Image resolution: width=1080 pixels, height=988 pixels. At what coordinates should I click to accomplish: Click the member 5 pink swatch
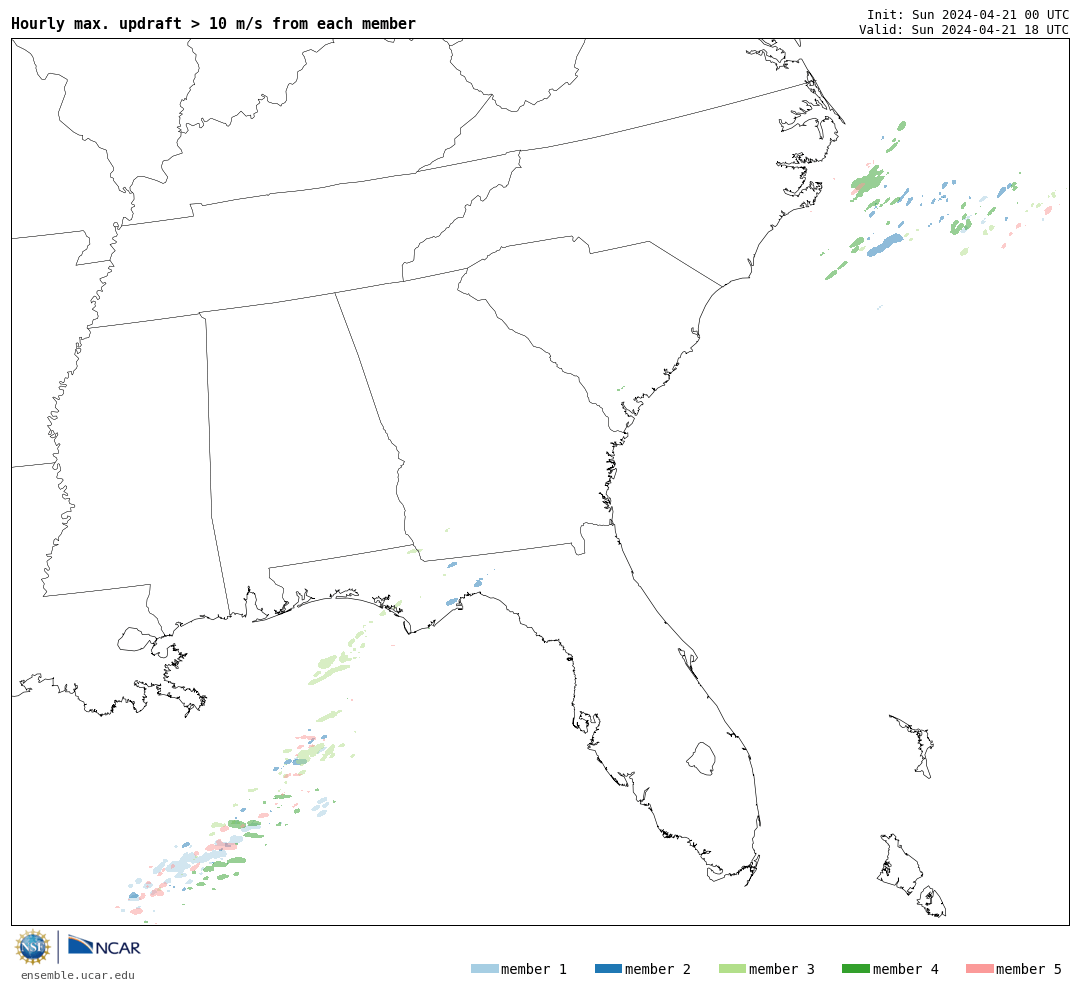coord(979,968)
